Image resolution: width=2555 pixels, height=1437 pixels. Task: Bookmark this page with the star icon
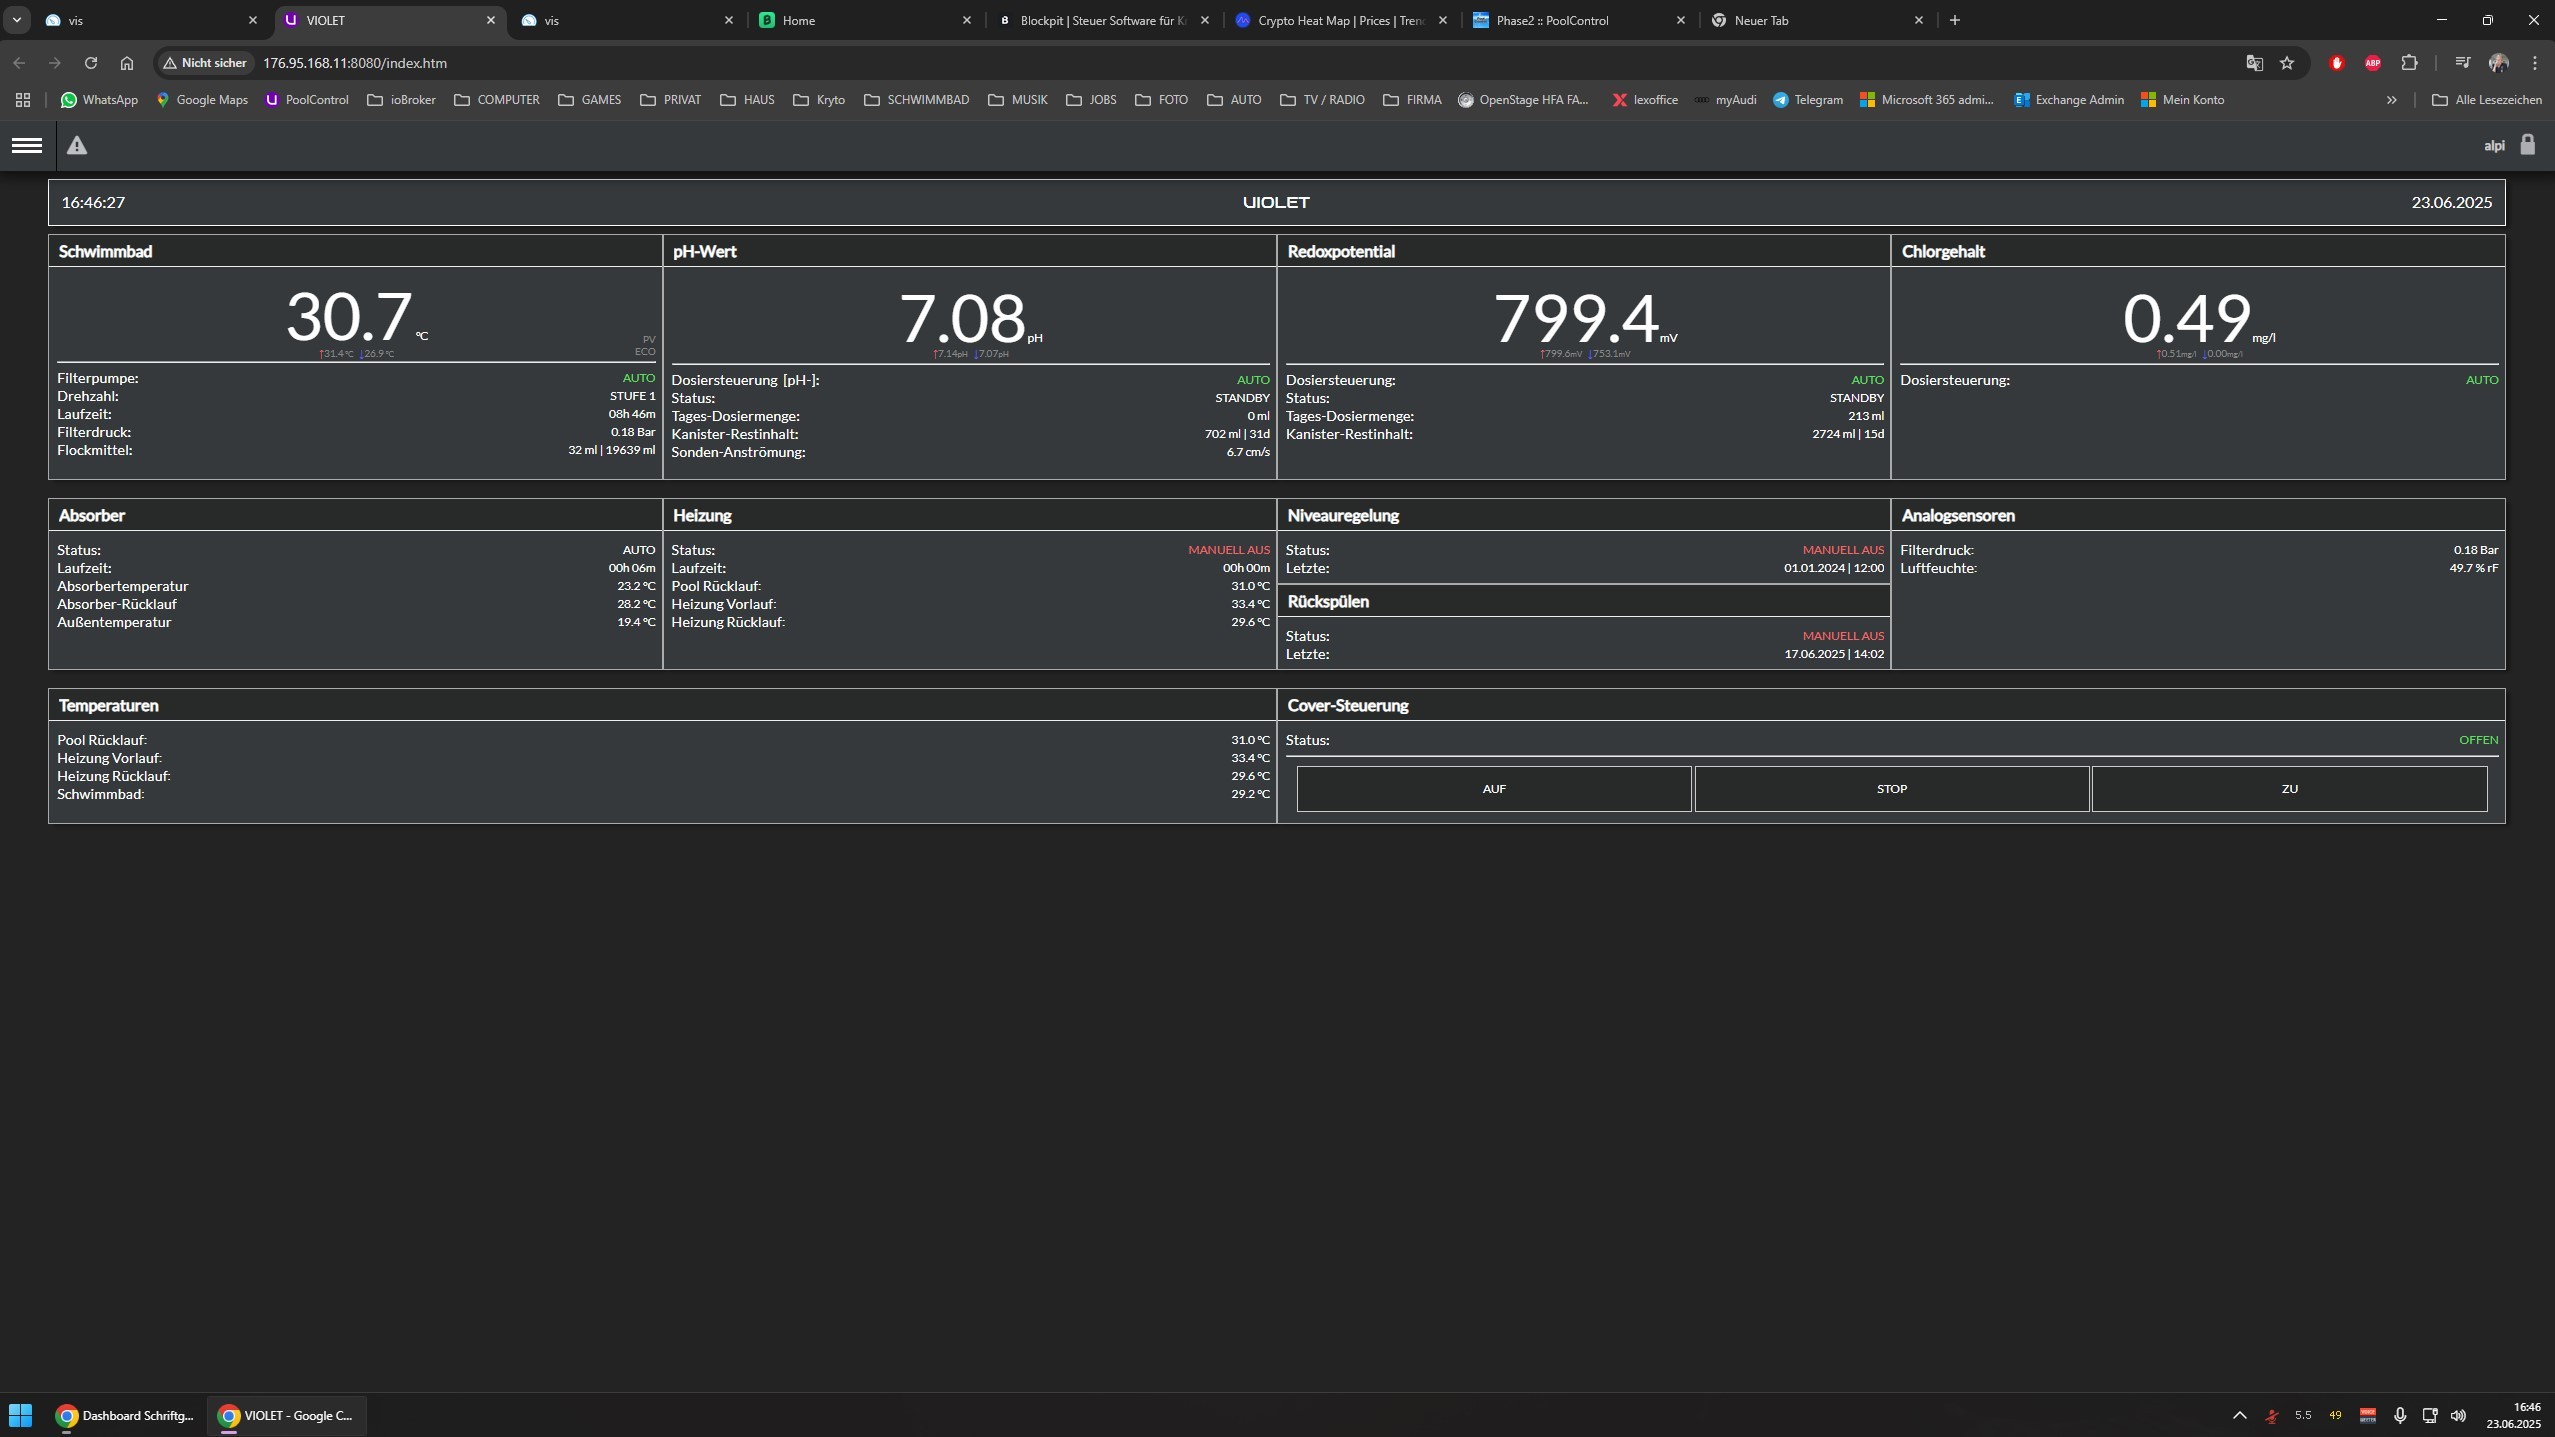2286,63
